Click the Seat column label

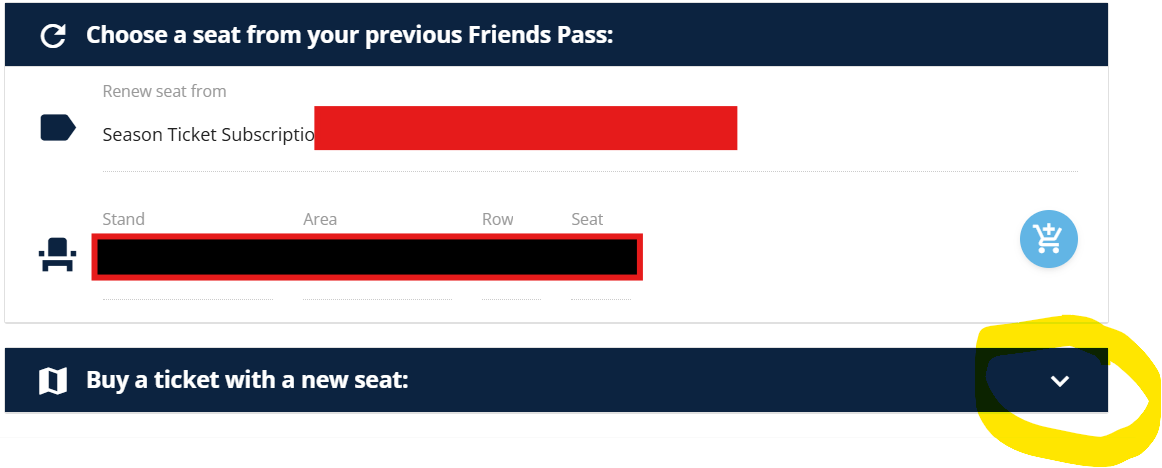(x=587, y=219)
